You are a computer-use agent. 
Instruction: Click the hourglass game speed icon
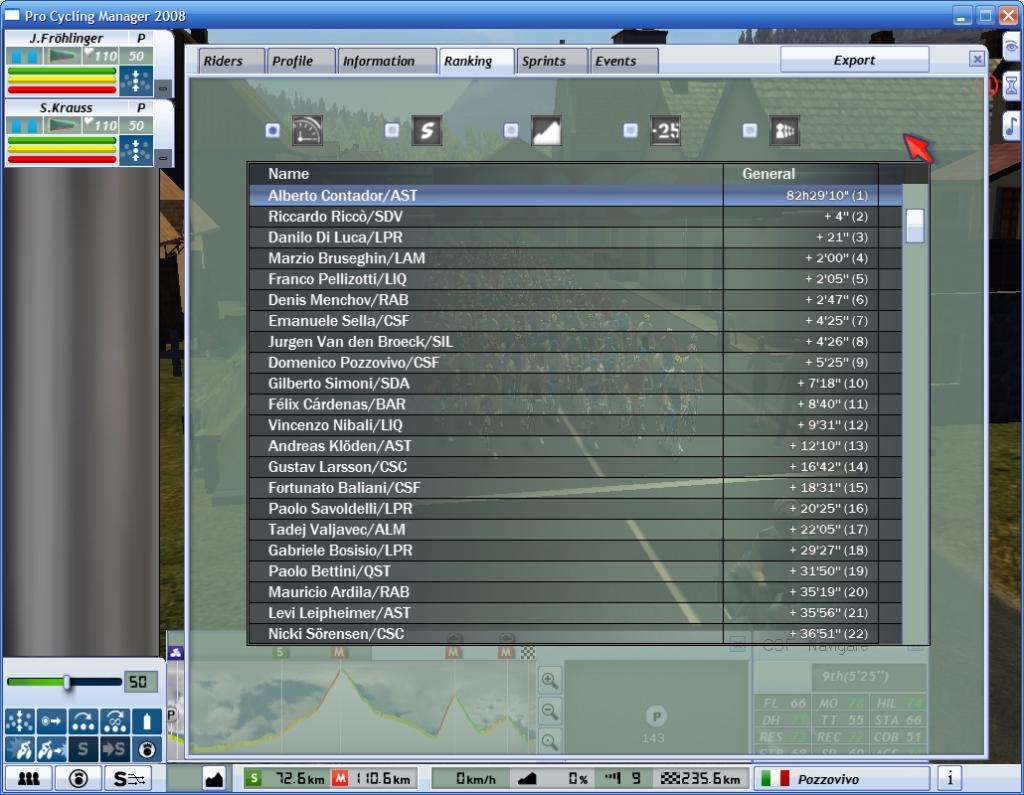(x=1011, y=85)
